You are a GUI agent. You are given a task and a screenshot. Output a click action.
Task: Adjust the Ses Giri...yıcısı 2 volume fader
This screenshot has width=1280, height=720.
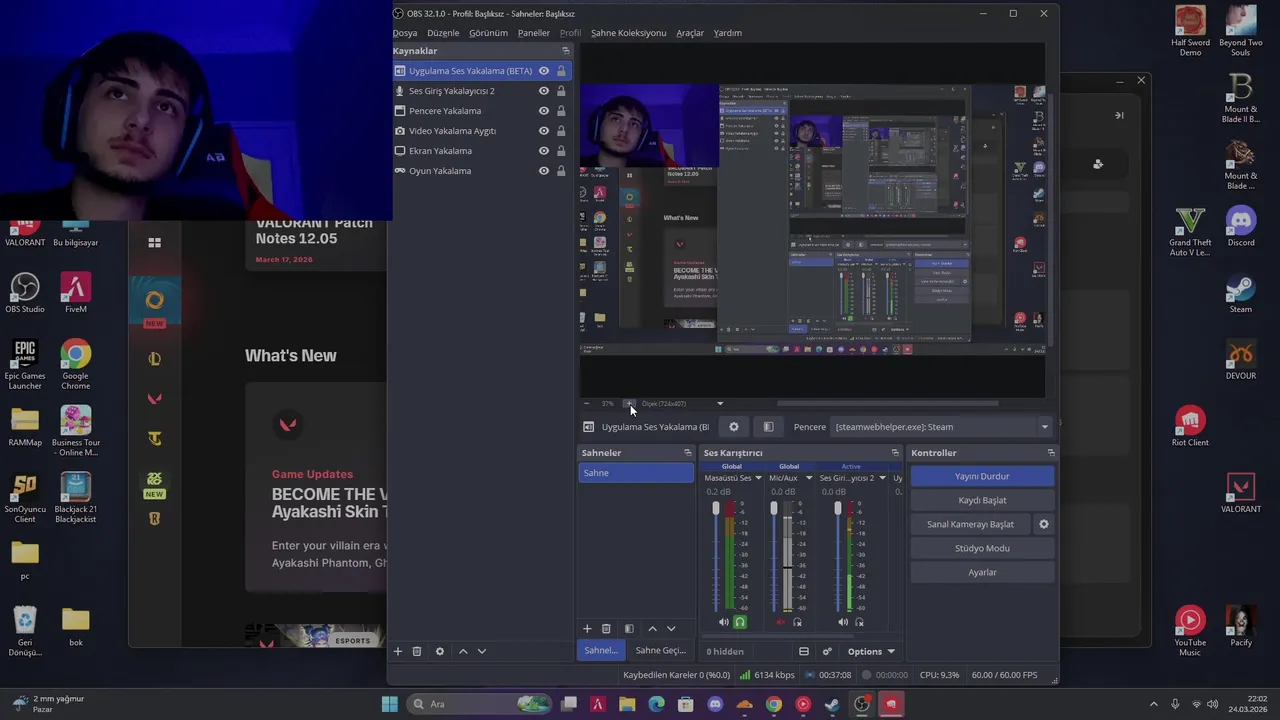point(838,509)
